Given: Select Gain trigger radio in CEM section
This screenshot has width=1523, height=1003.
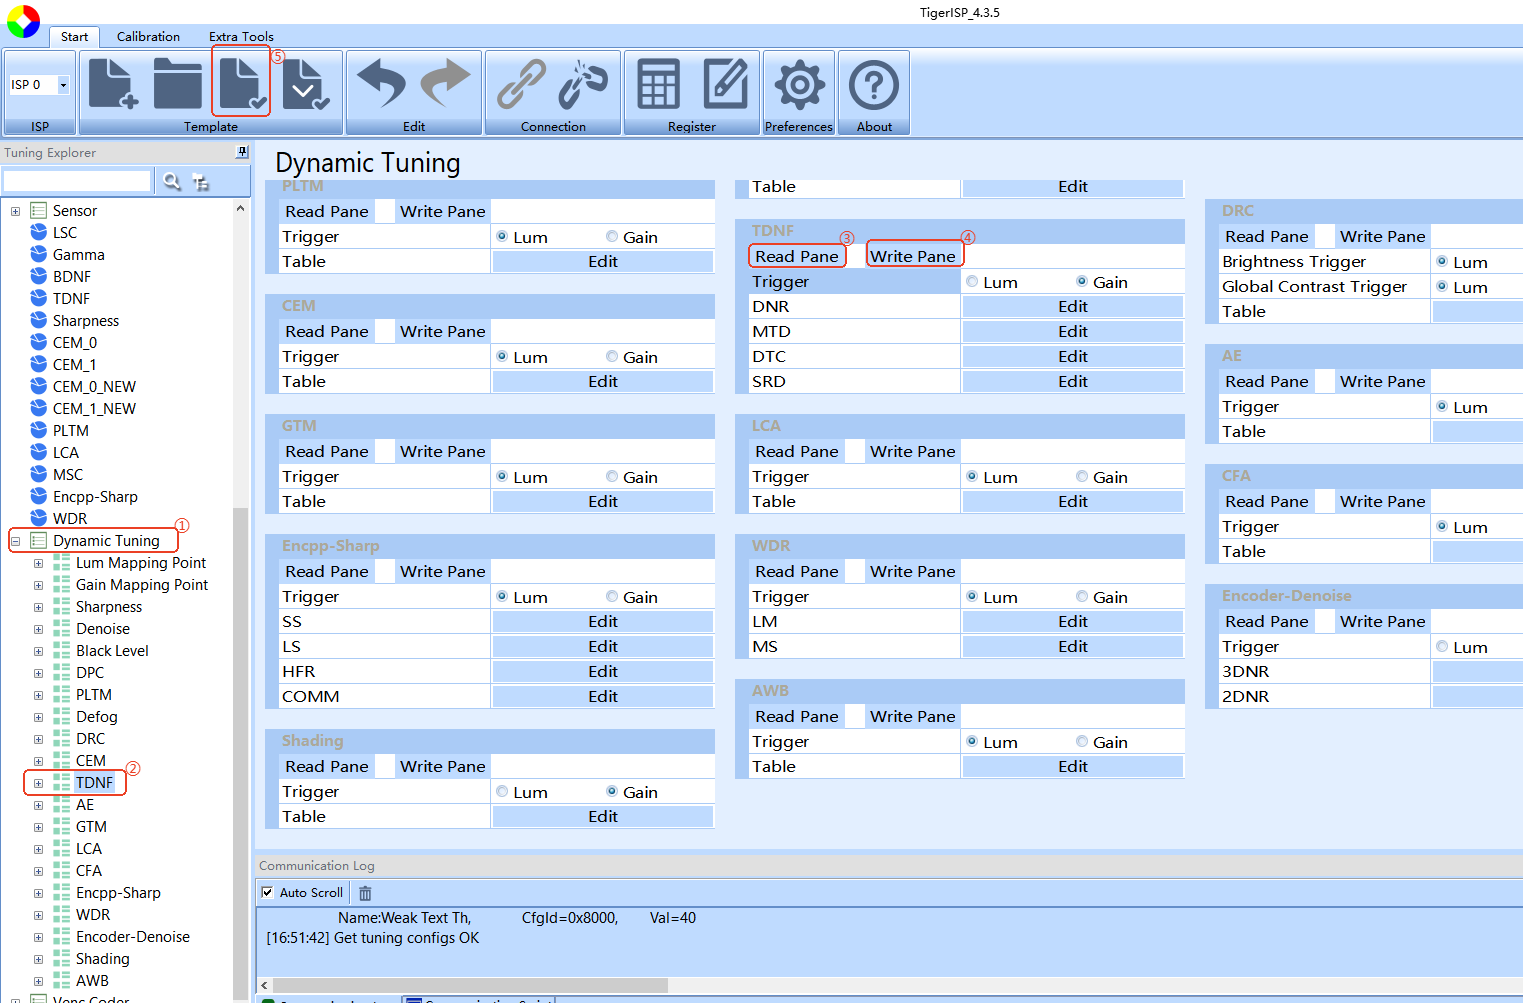Looking at the screenshot, I should pos(612,357).
